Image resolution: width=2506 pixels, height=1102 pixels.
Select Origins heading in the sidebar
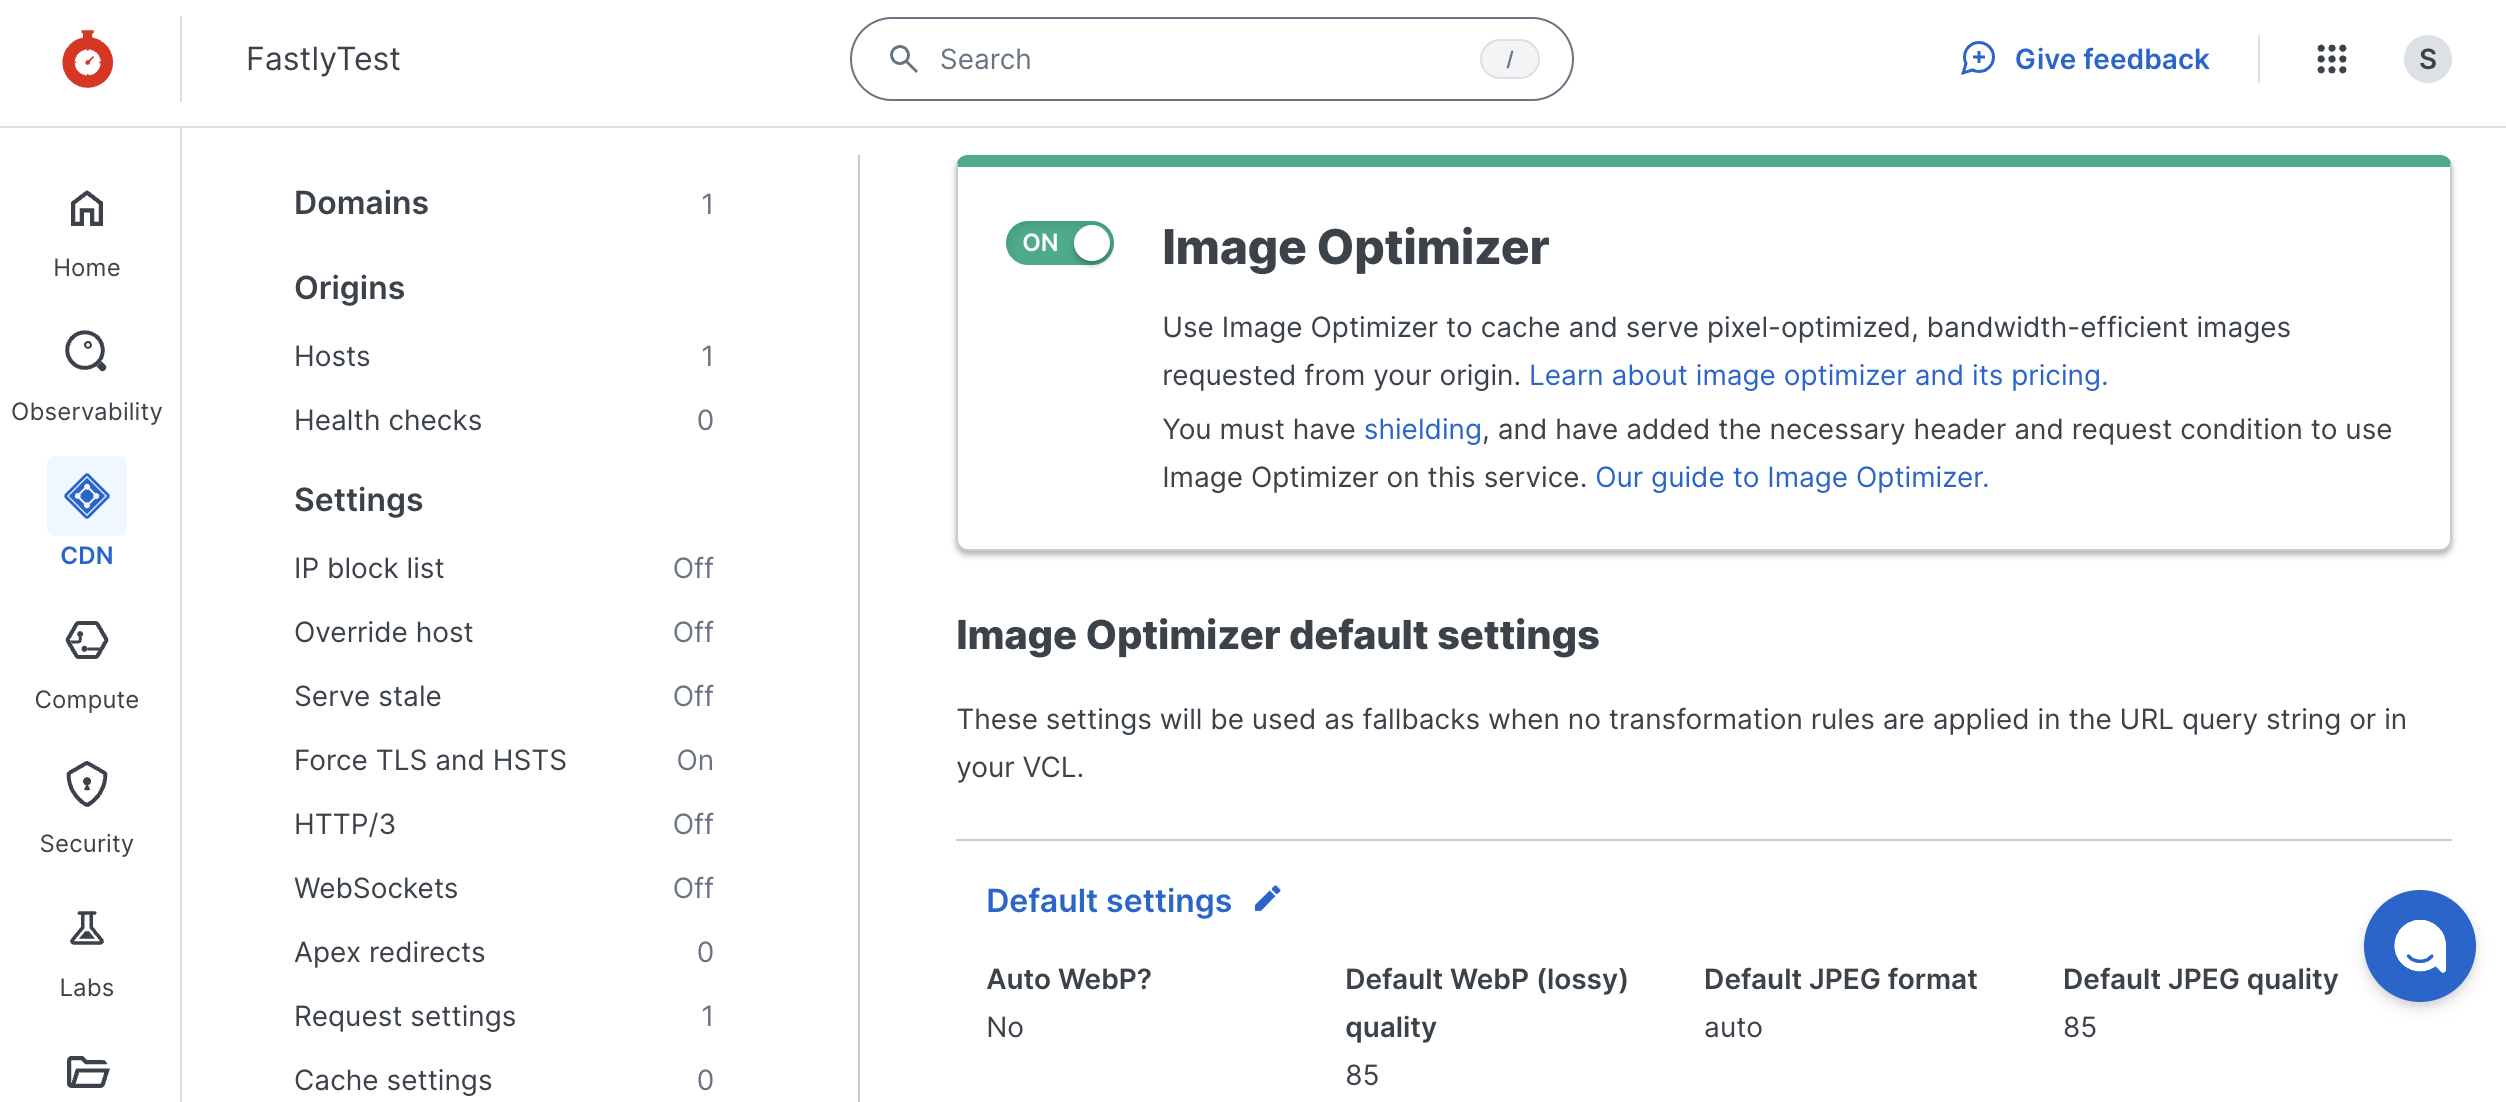coord(349,288)
